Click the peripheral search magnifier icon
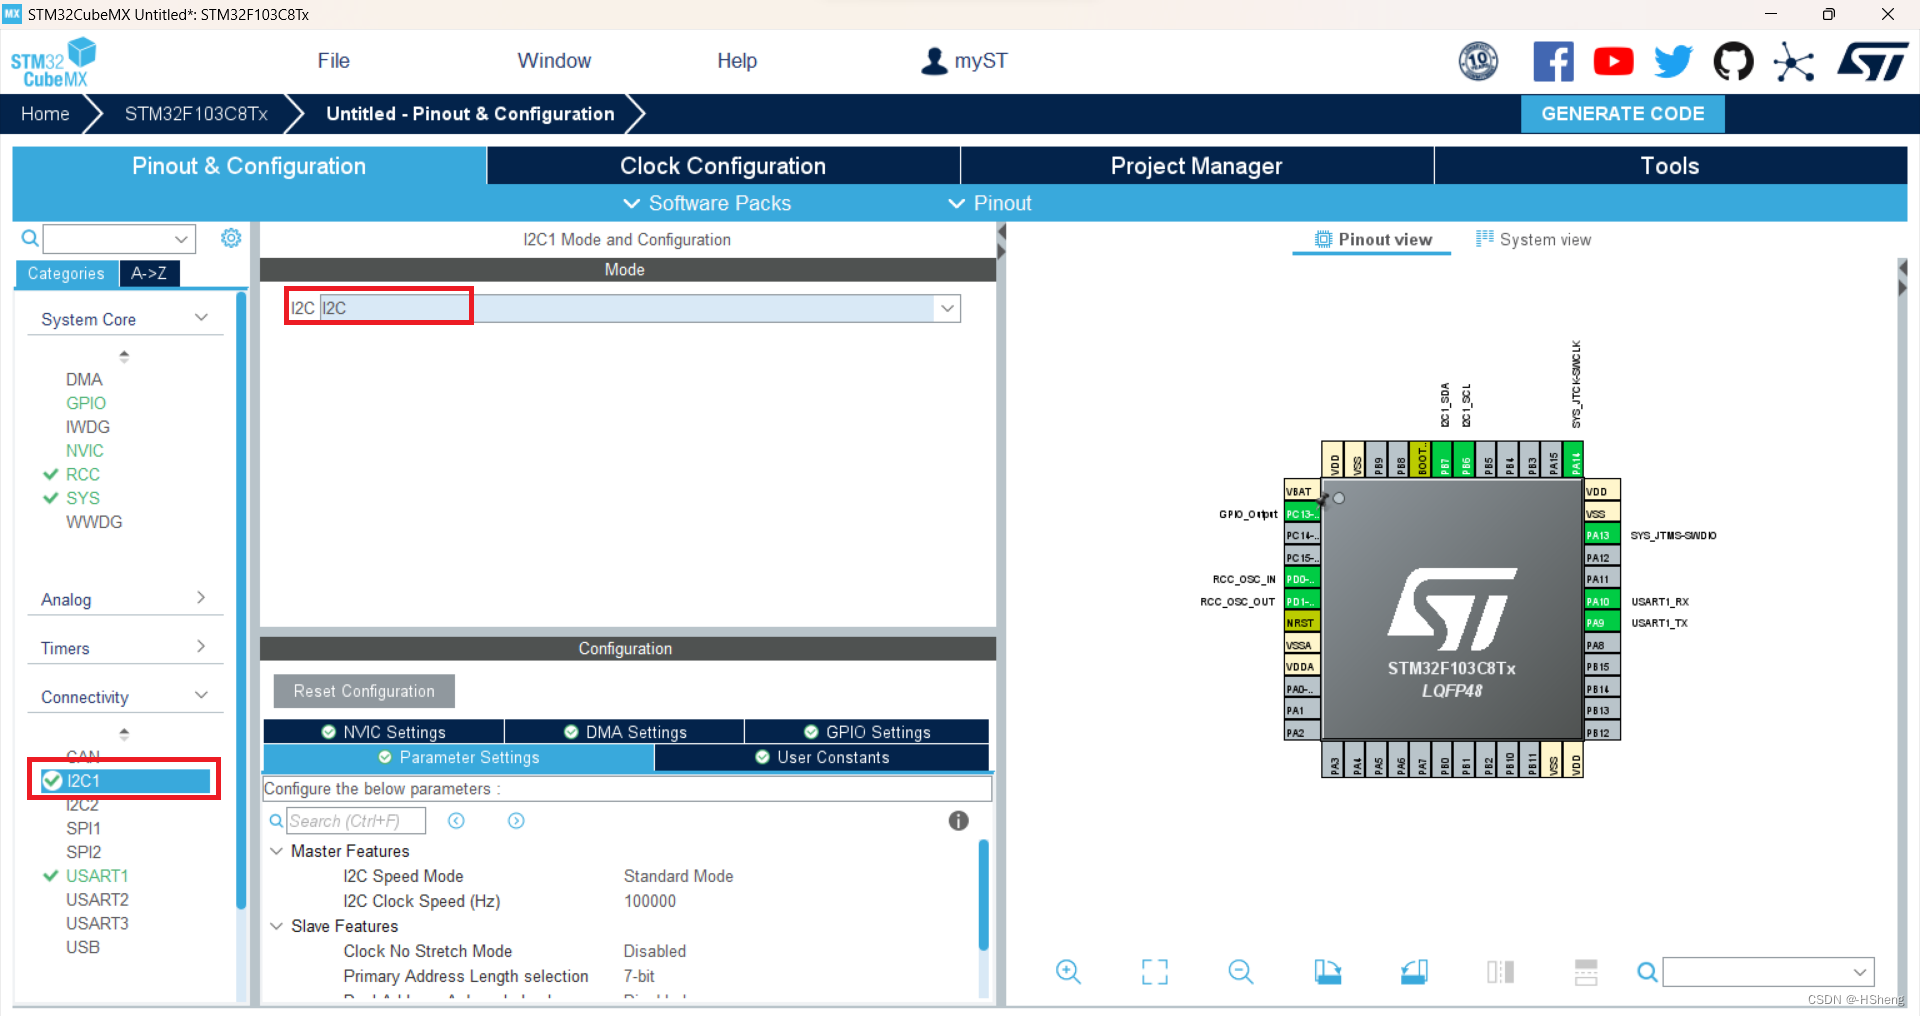This screenshot has width=1920, height=1016. coord(30,238)
